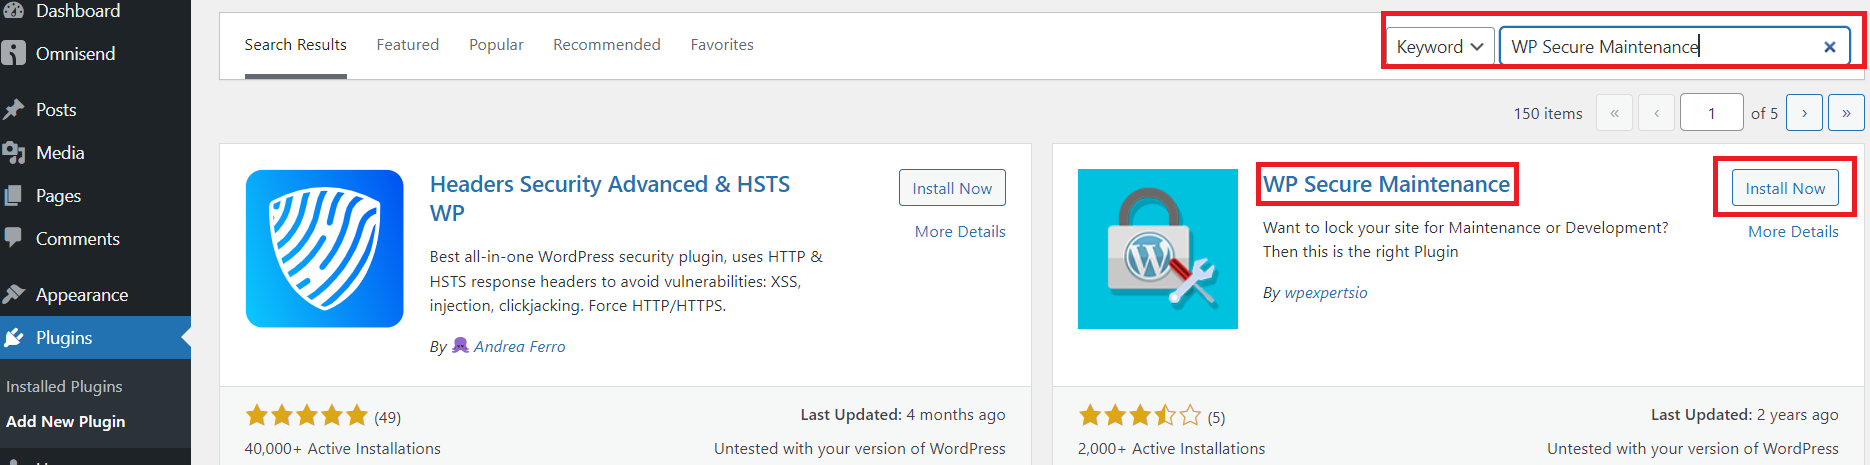The width and height of the screenshot is (1870, 465).
Task: Click the current page number field
Action: point(1712,113)
